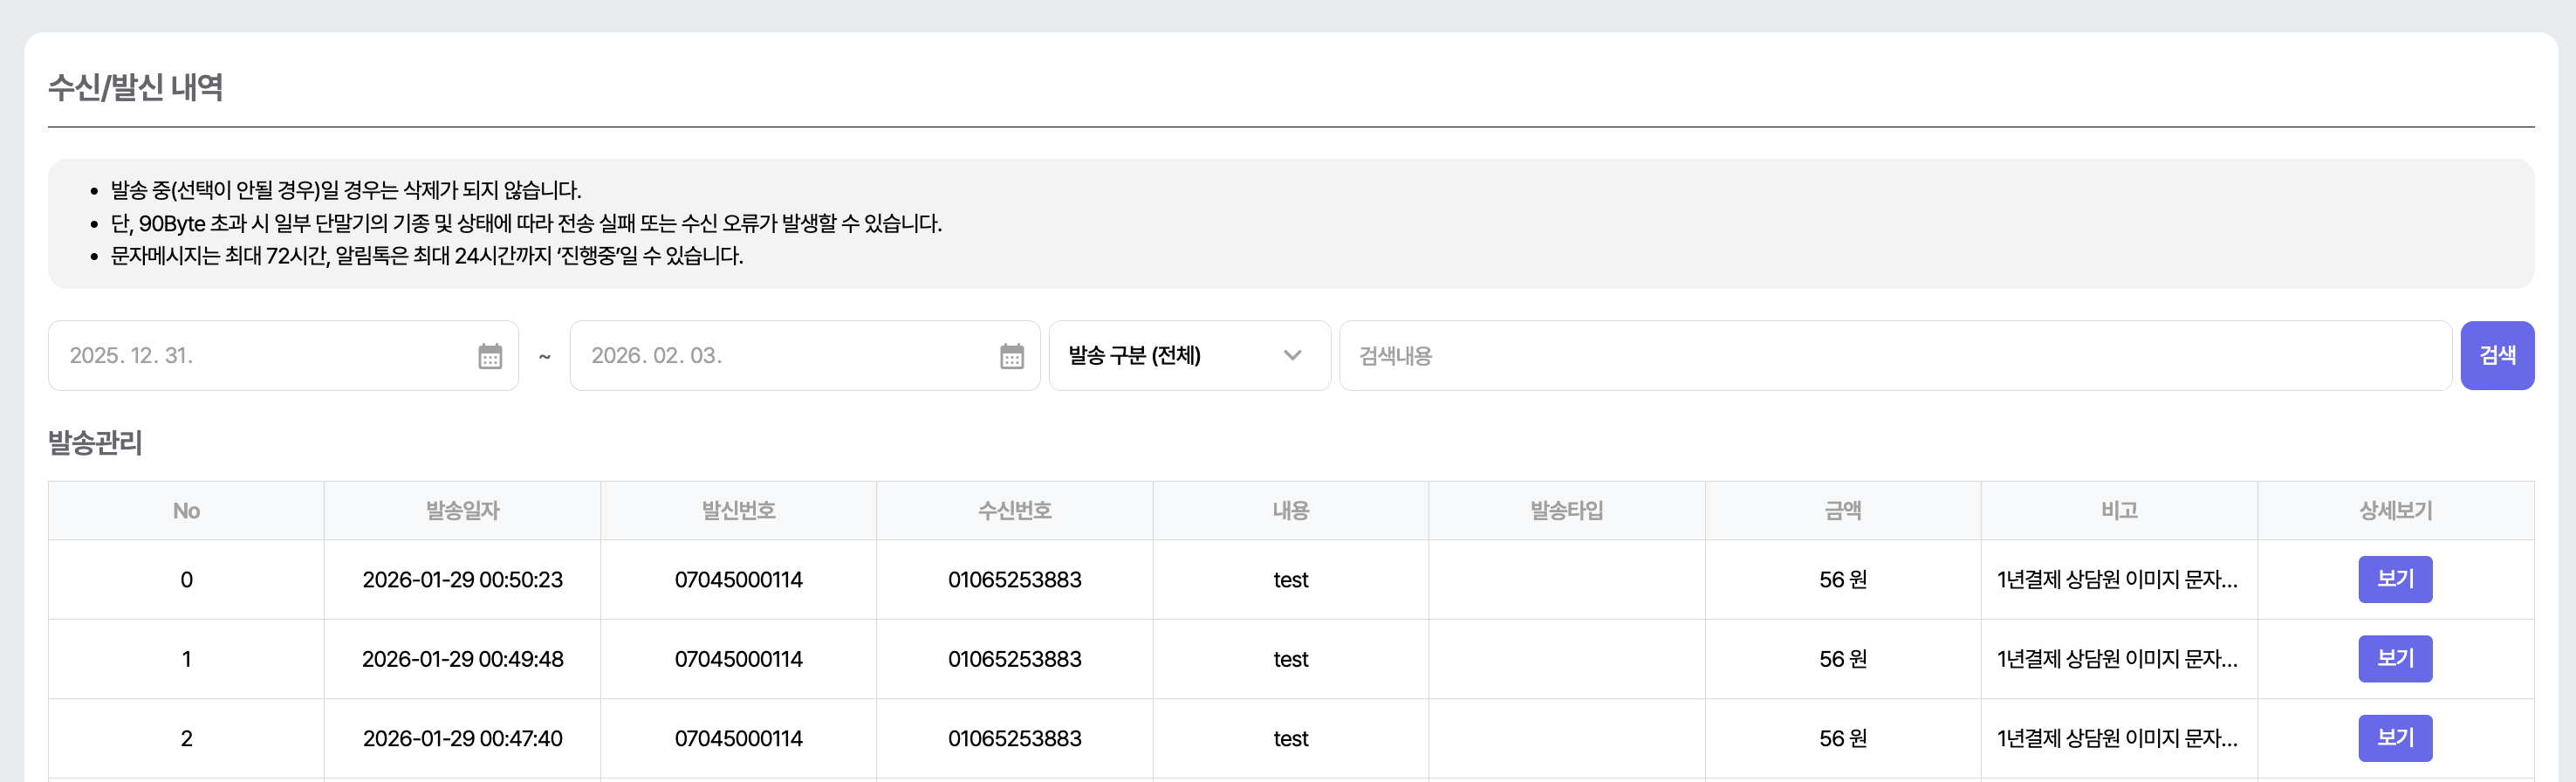
Task: Select the 비고 column header
Action: coord(2118,511)
